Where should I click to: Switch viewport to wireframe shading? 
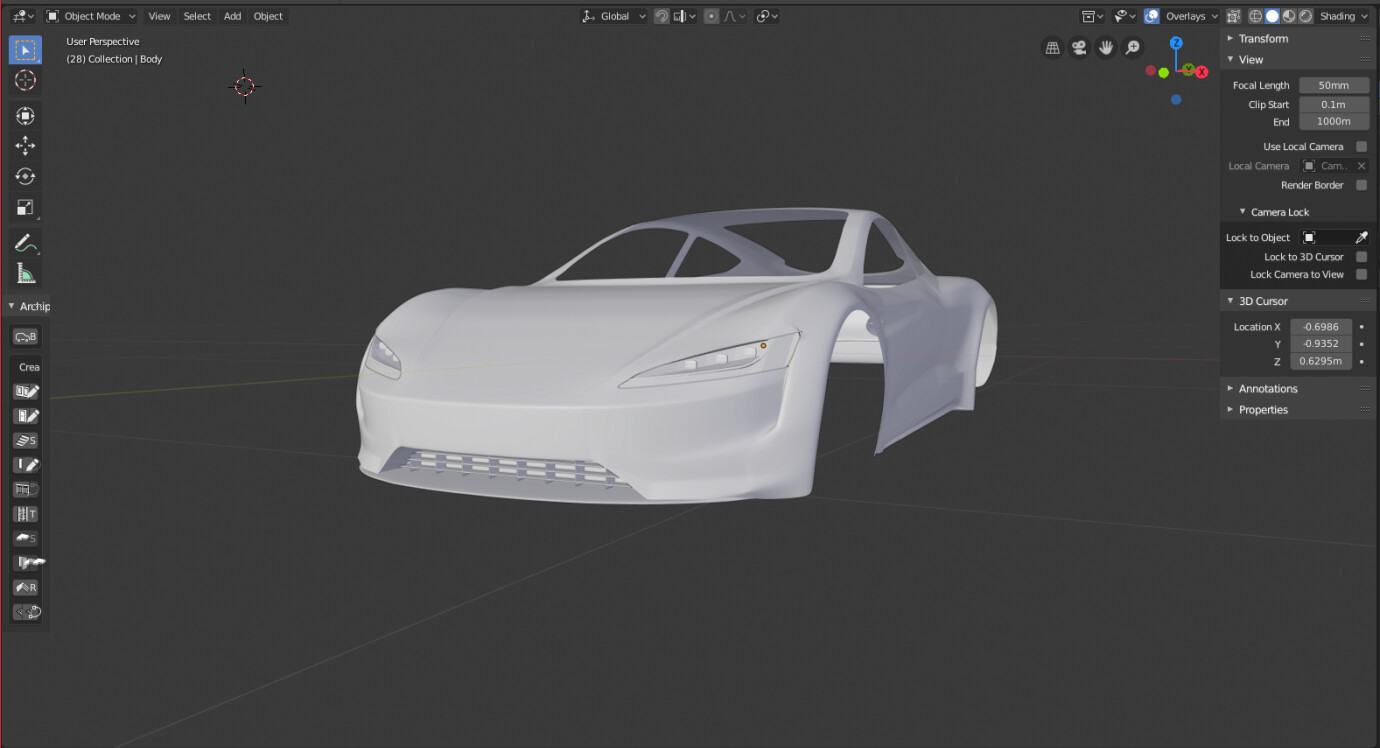(x=1254, y=16)
